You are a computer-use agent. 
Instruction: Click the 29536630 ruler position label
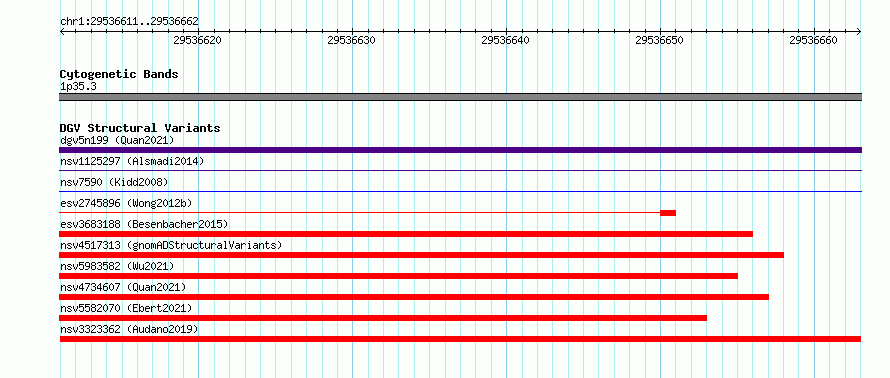pos(352,40)
